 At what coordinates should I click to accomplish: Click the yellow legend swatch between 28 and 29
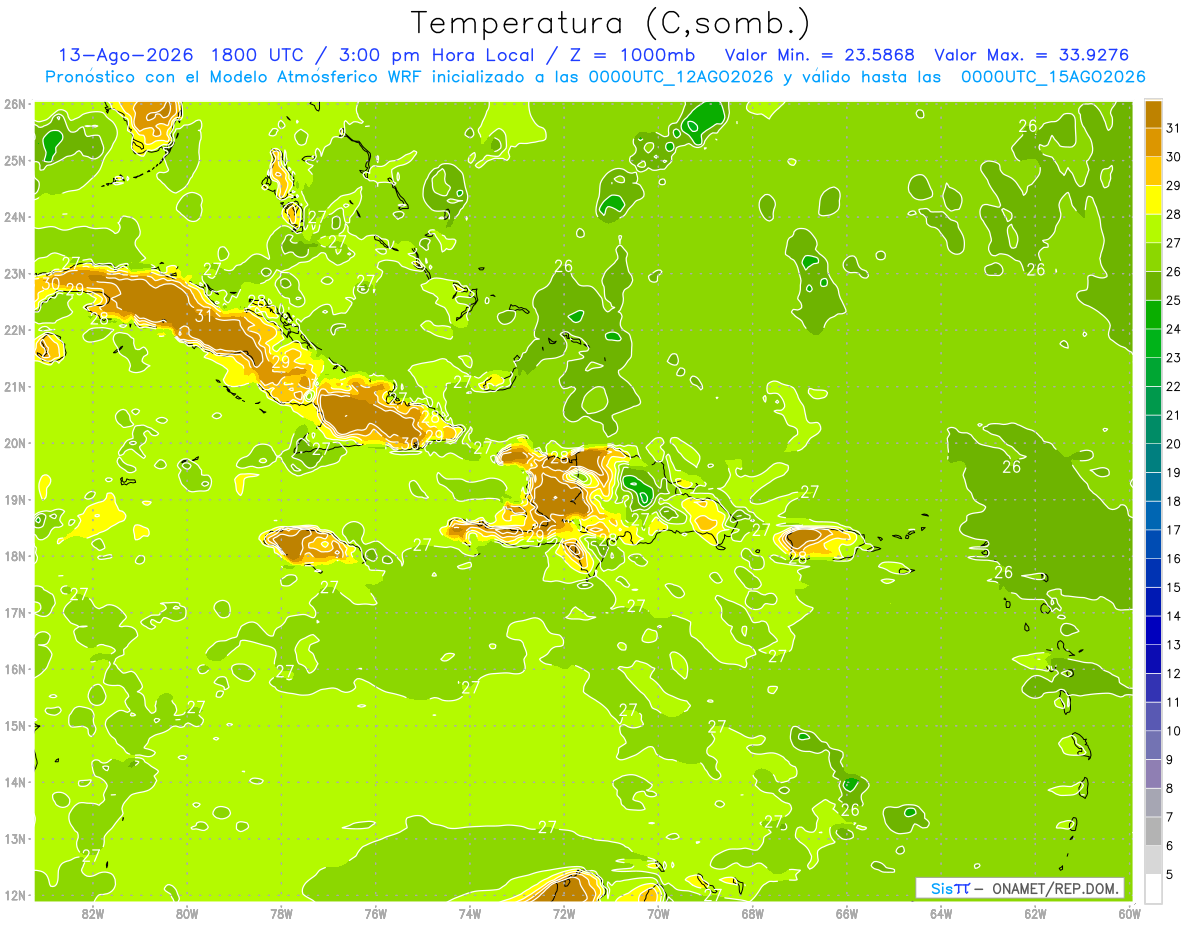[1153, 200]
